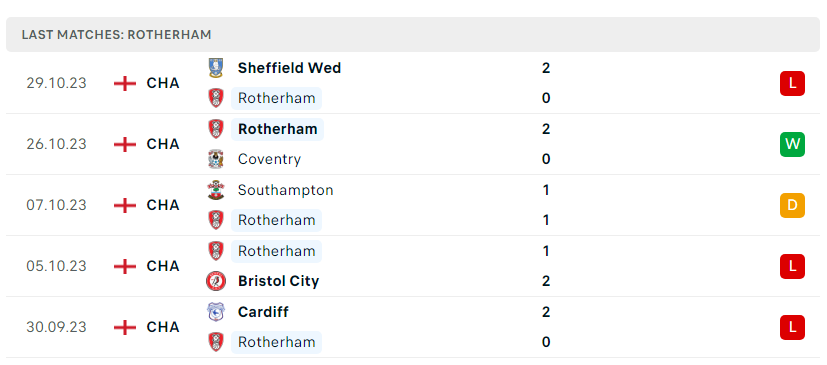Click green W badge for Coventry match
Image resolution: width=827 pixels, height=365 pixels.
(x=792, y=145)
